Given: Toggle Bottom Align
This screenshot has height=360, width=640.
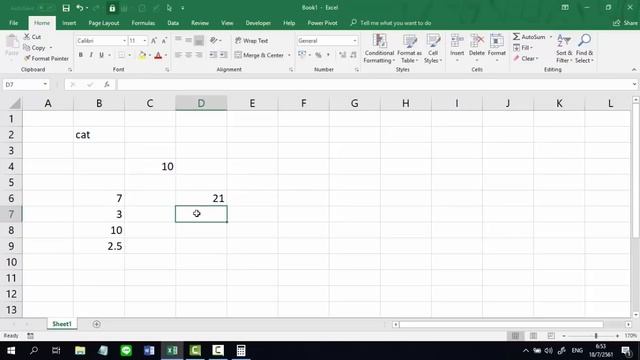Looking at the screenshot, I should [199, 40].
